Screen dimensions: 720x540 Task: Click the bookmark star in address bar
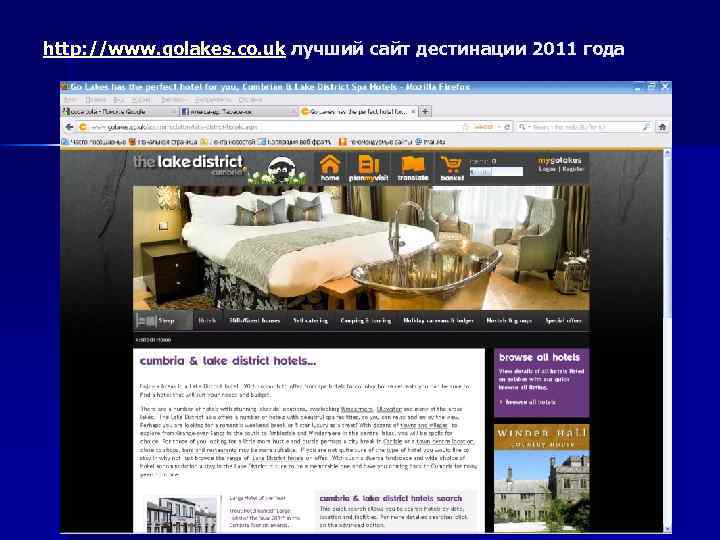point(466,127)
